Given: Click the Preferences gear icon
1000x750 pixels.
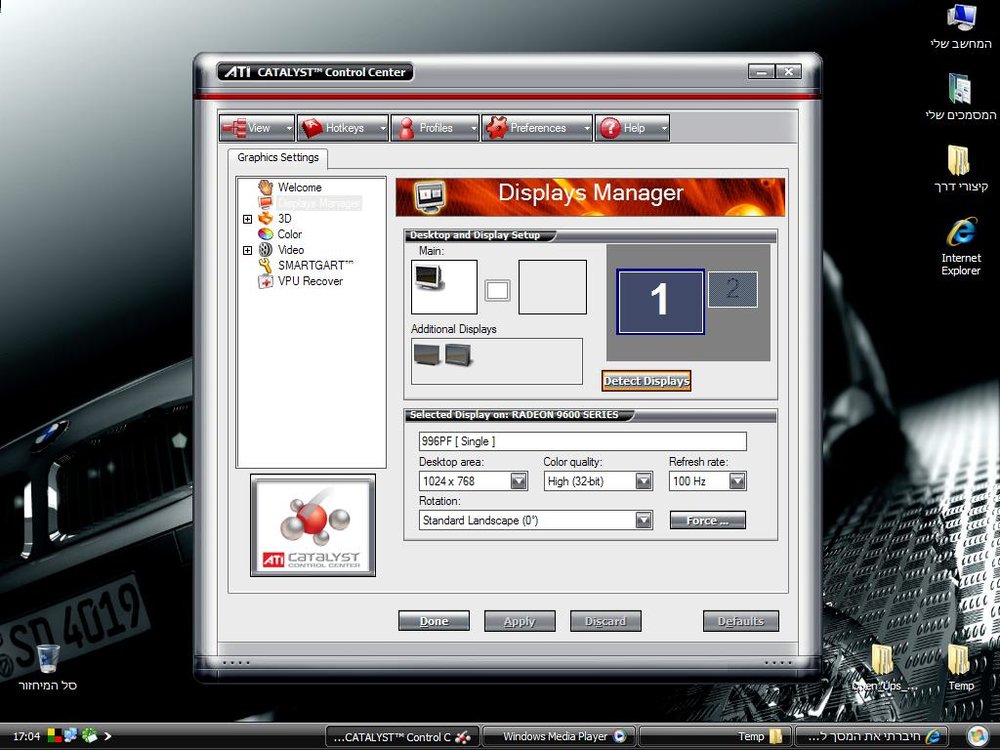Looking at the screenshot, I should 496,128.
